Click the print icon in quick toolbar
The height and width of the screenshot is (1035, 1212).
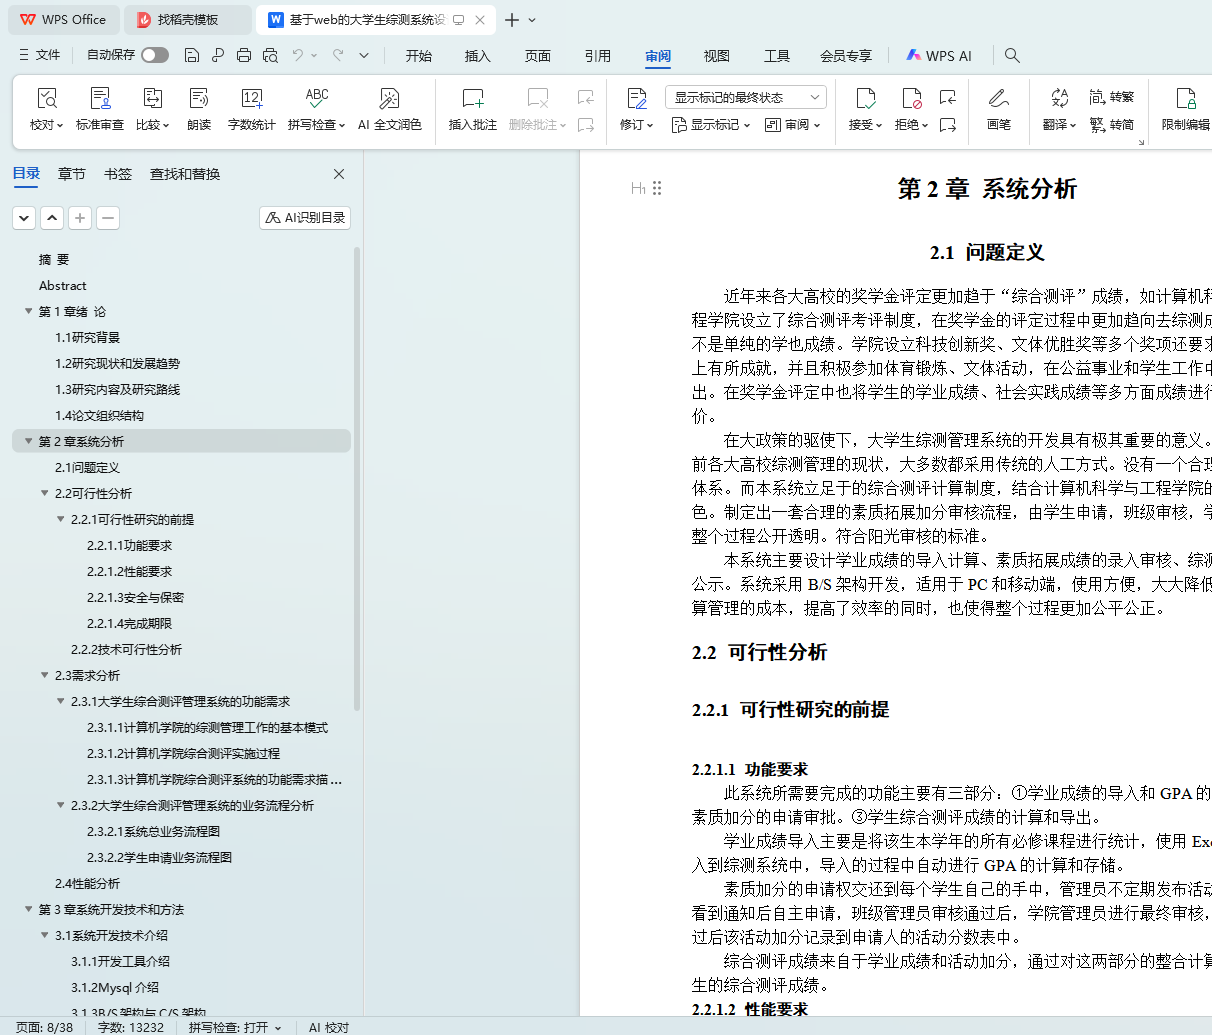244,55
